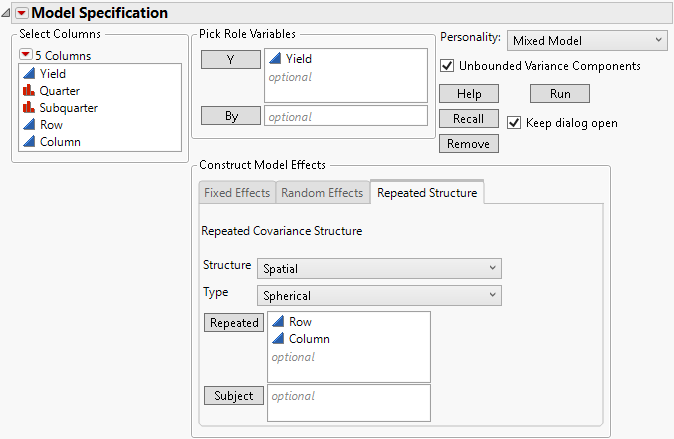Click the Yield icon in the Y role box
The height and width of the screenshot is (439, 674).
click(x=274, y=60)
